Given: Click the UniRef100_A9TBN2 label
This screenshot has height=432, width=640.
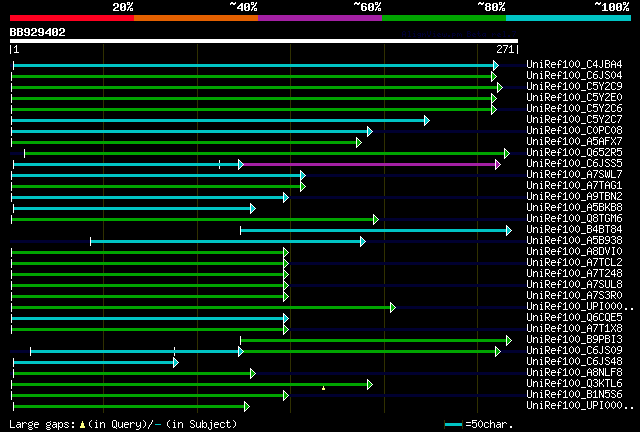Looking at the screenshot, I should click(x=574, y=197).
